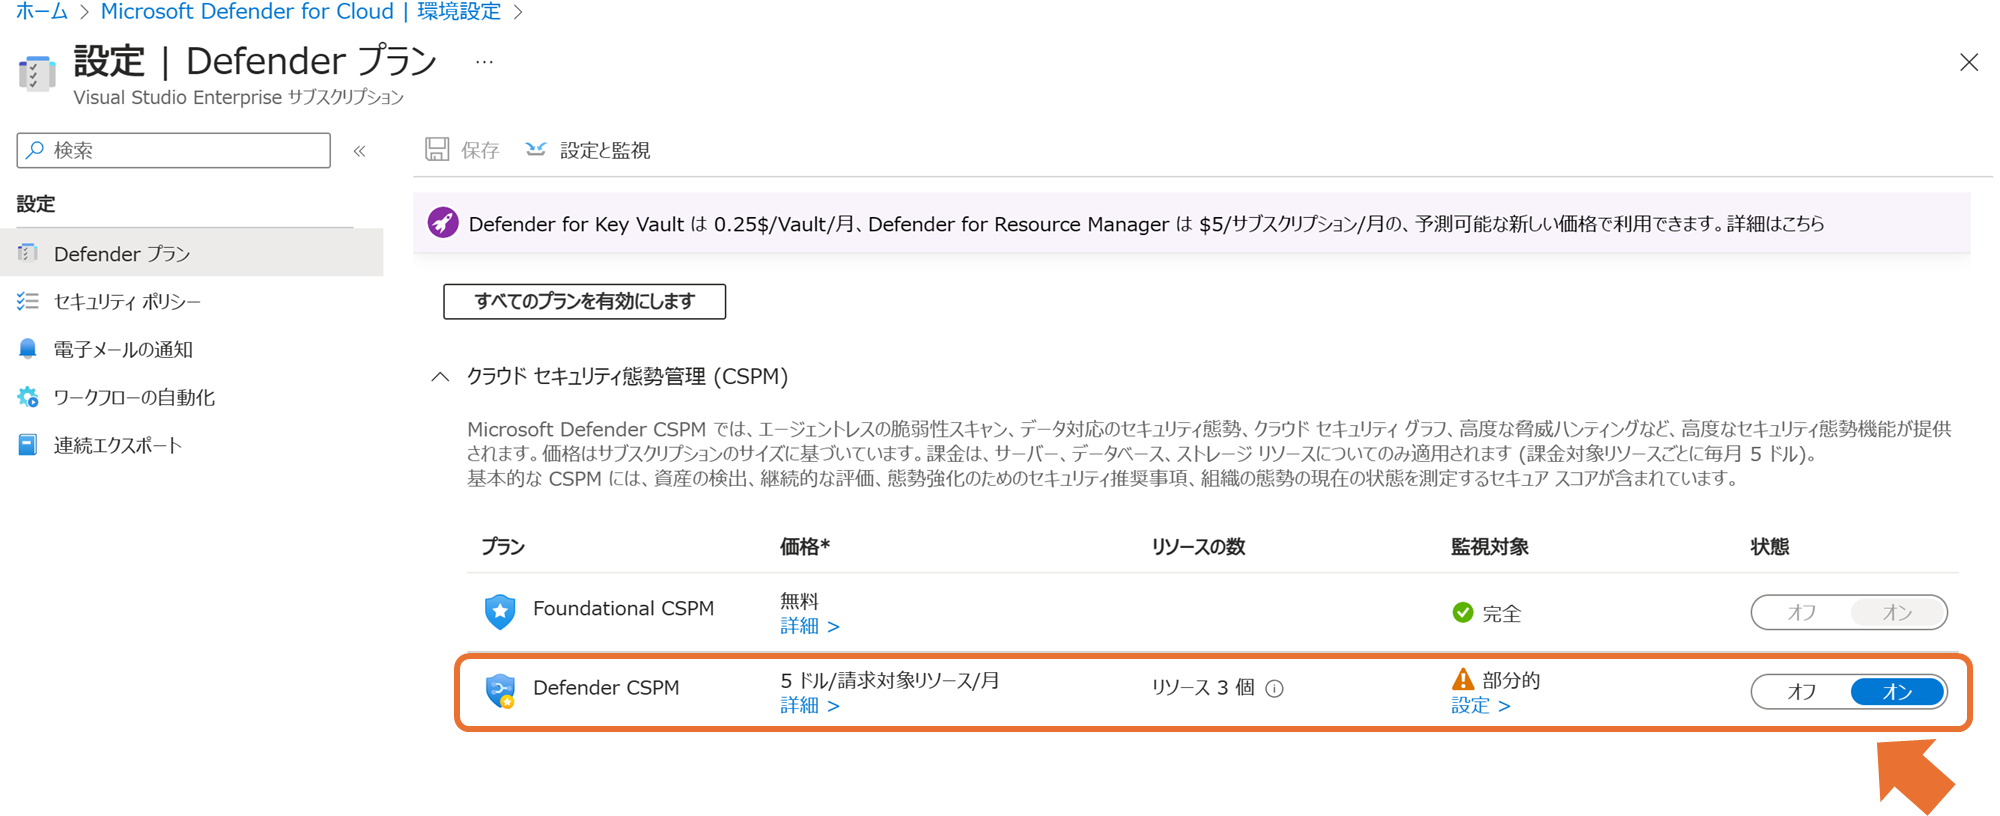The image size is (2000, 816).
Task: Open 設定と監視 settings and monitoring
Action: [605, 150]
